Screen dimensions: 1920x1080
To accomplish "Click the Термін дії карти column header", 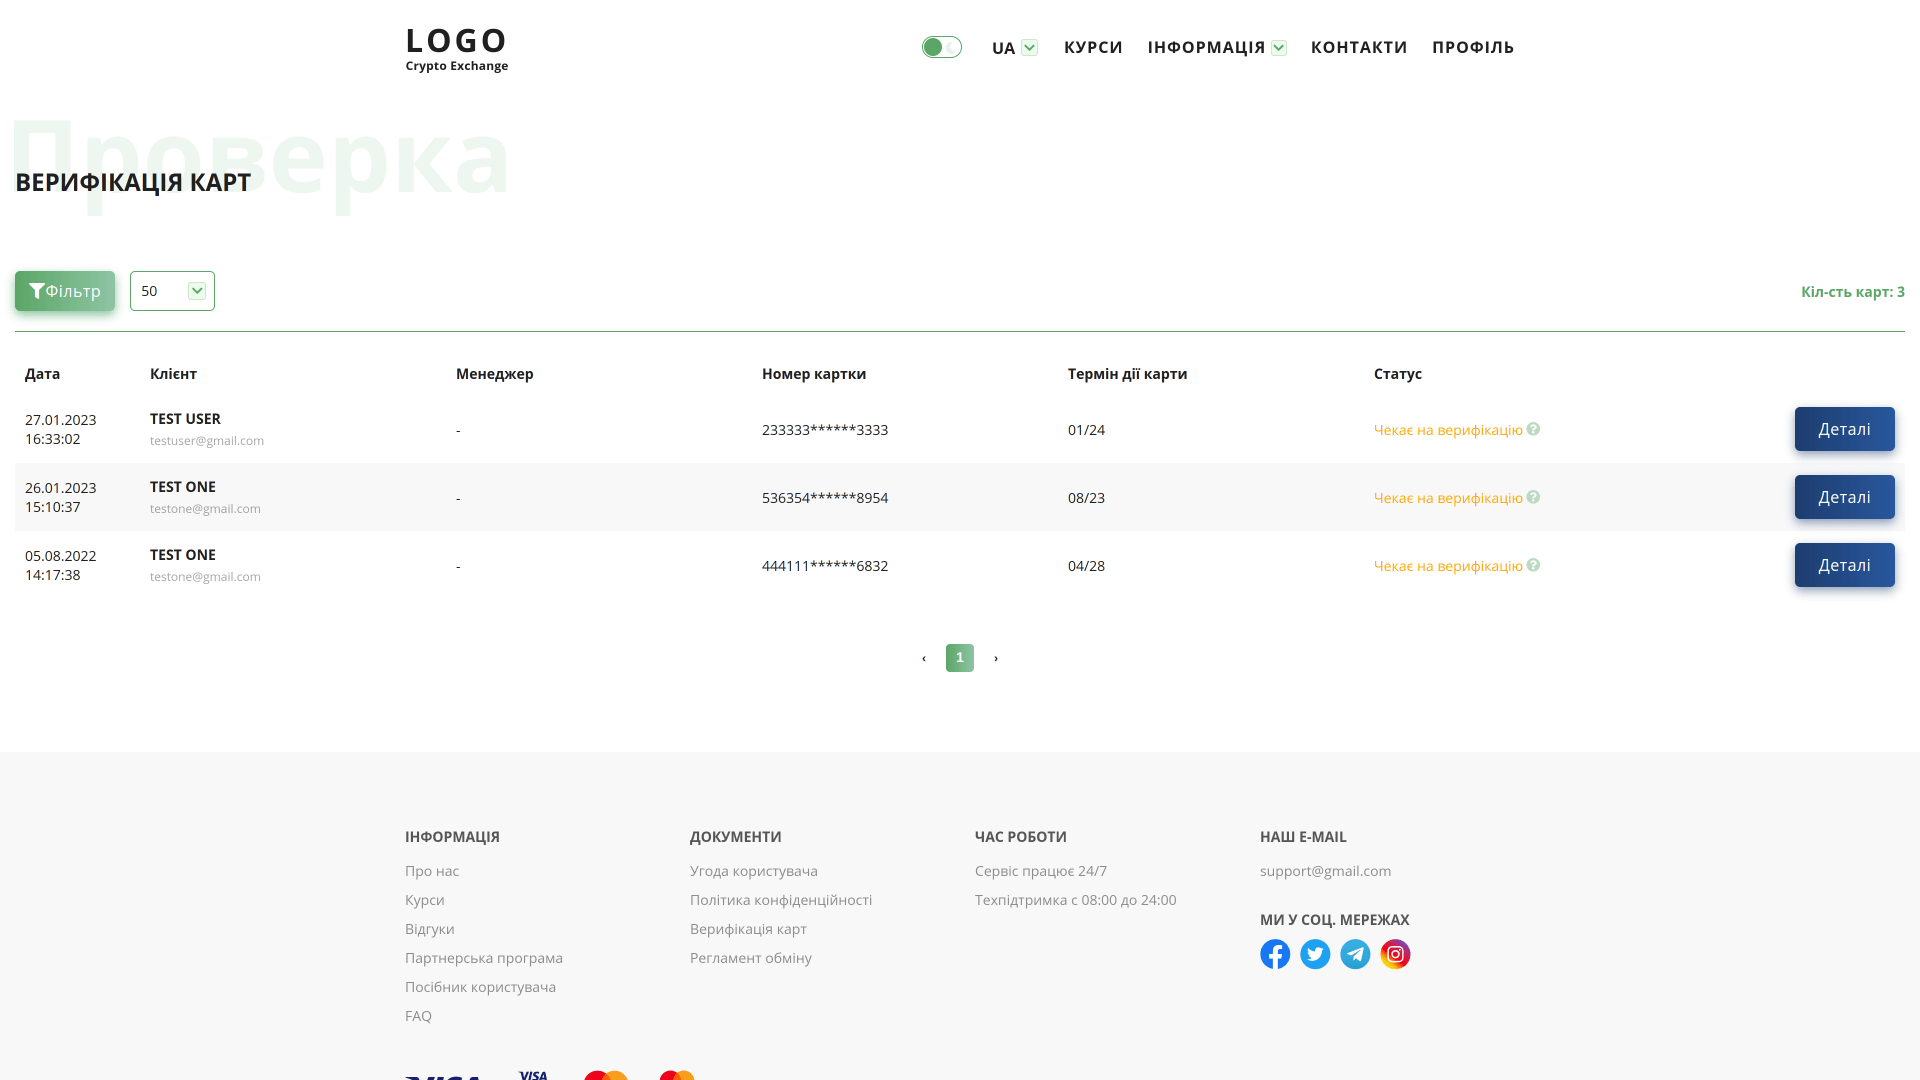I will pos(1128,374).
